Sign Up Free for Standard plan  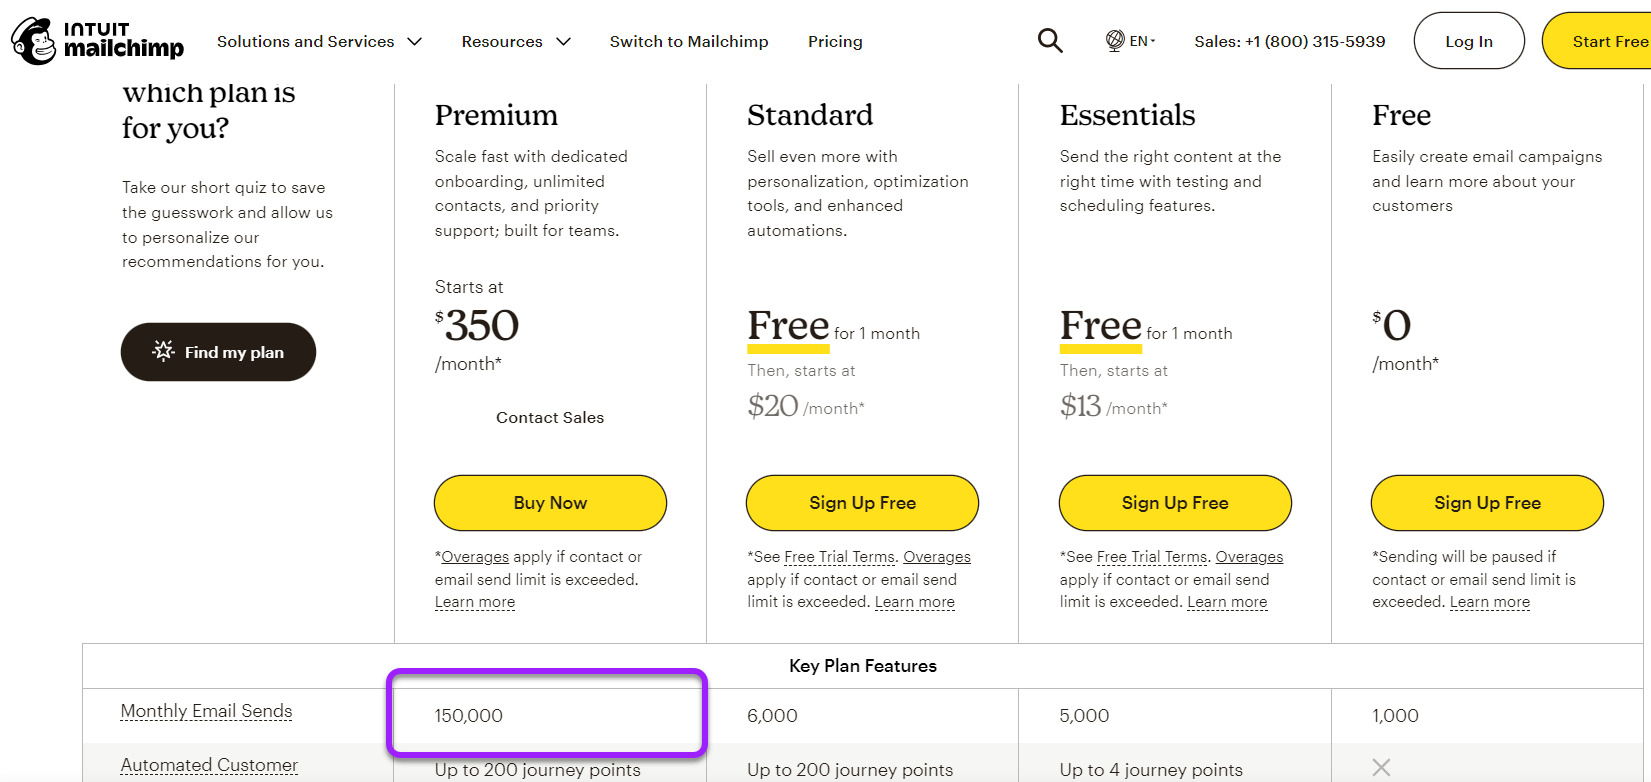point(862,503)
